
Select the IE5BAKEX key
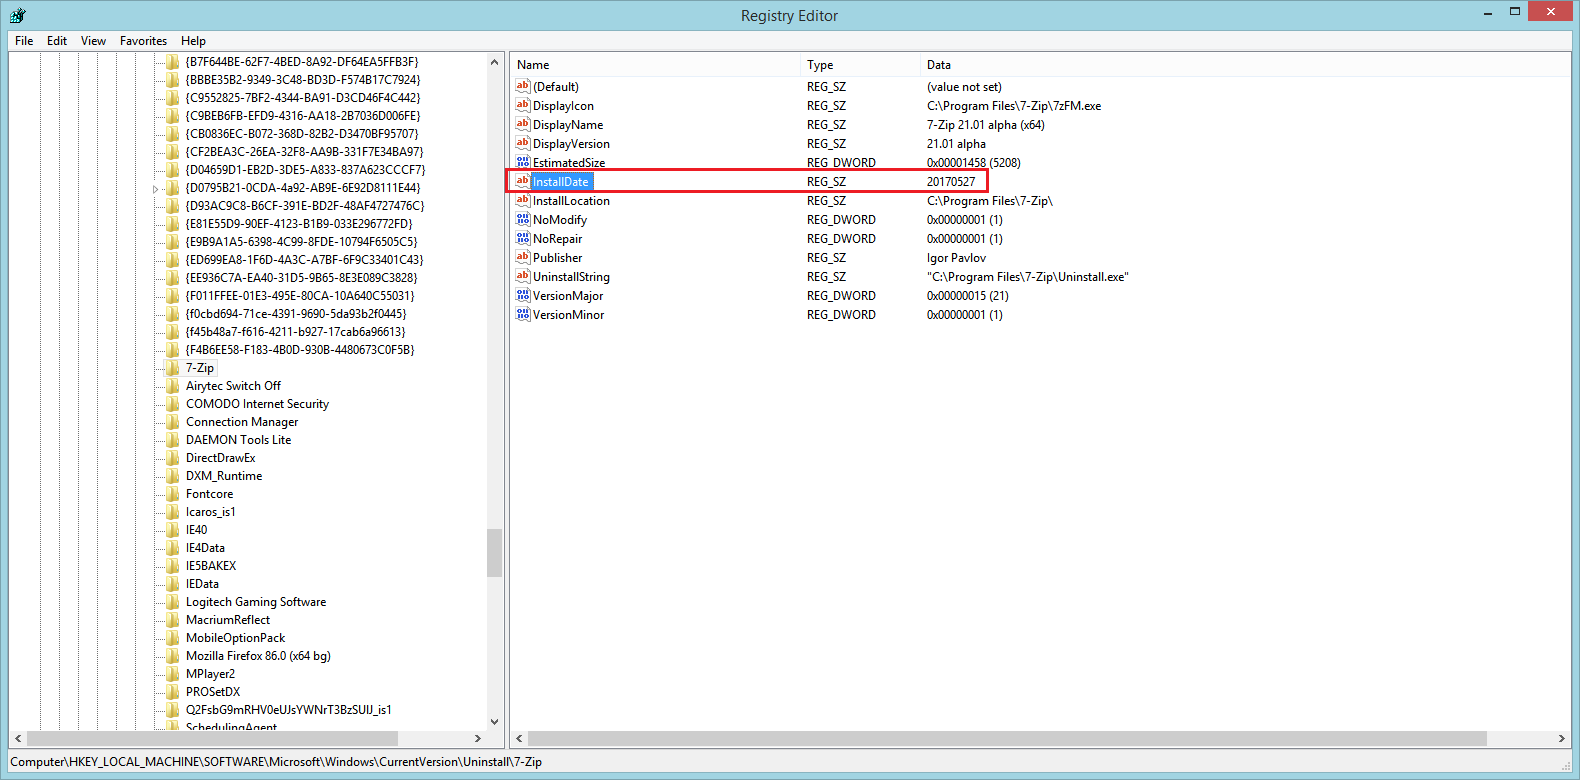[211, 566]
